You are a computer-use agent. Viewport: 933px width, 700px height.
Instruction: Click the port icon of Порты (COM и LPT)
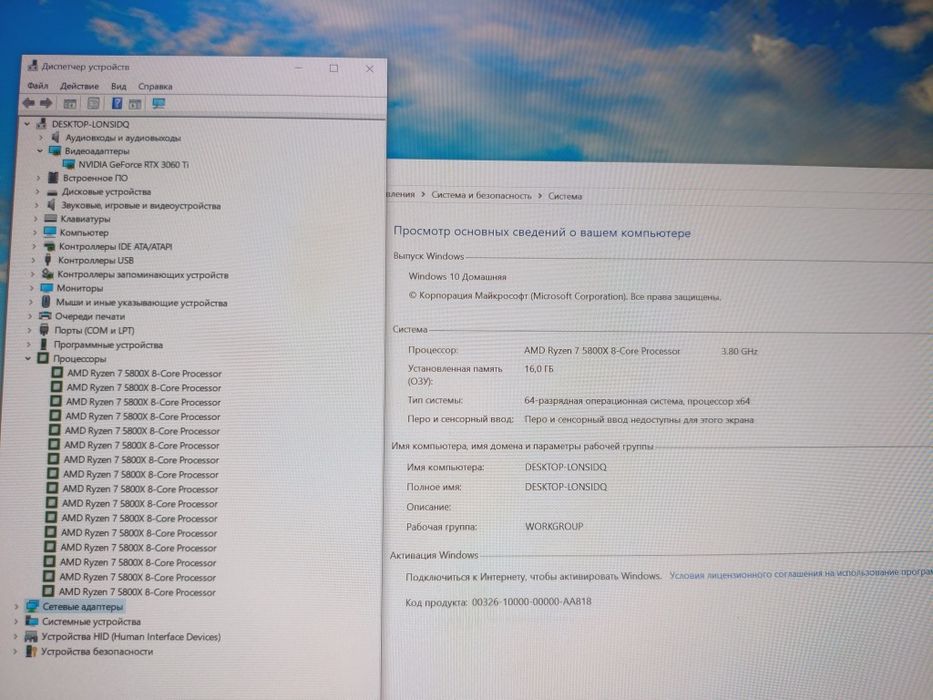click(44, 330)
